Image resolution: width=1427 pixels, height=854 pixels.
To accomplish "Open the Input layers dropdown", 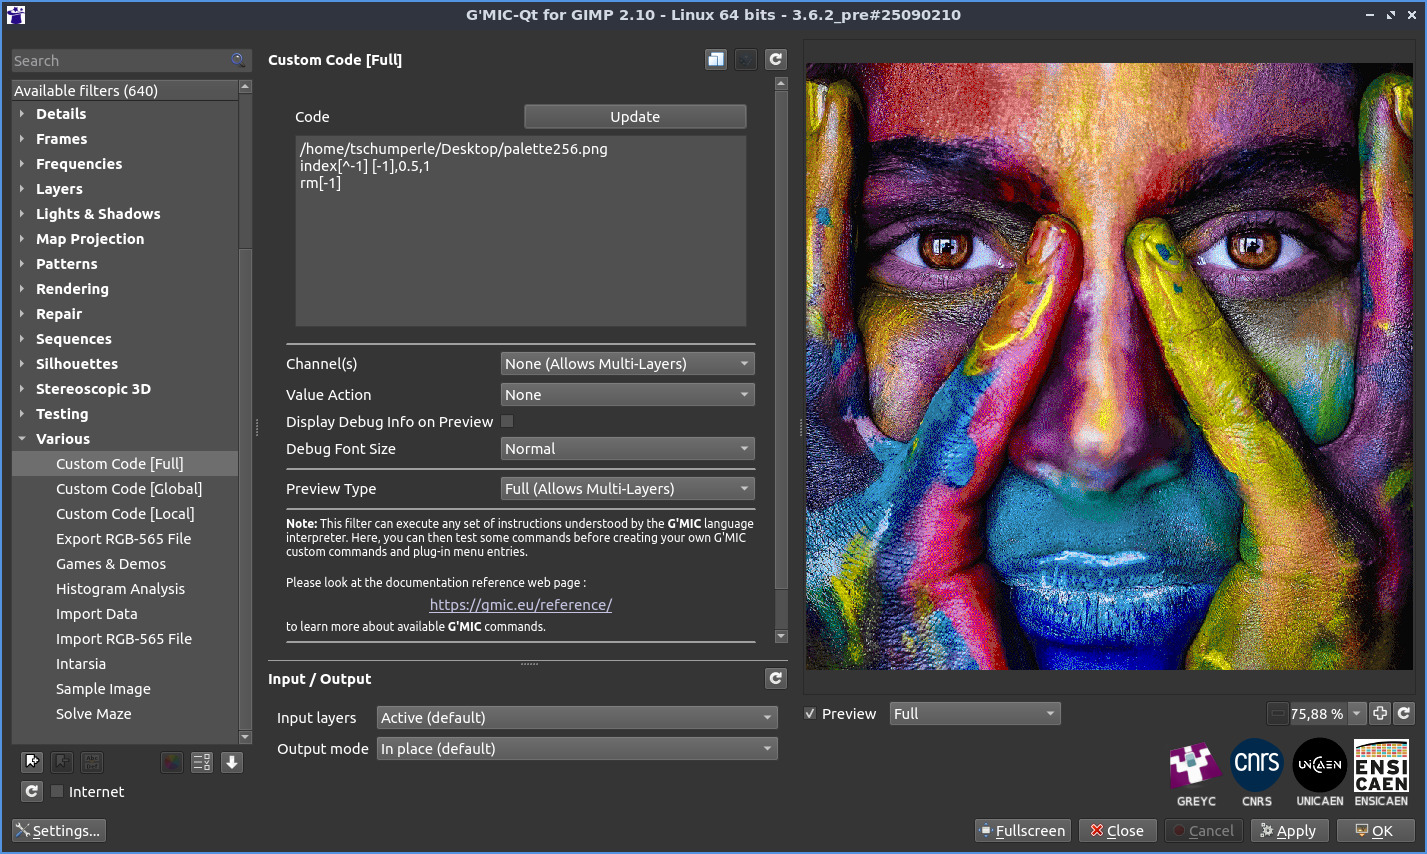I will pos(577,718).
